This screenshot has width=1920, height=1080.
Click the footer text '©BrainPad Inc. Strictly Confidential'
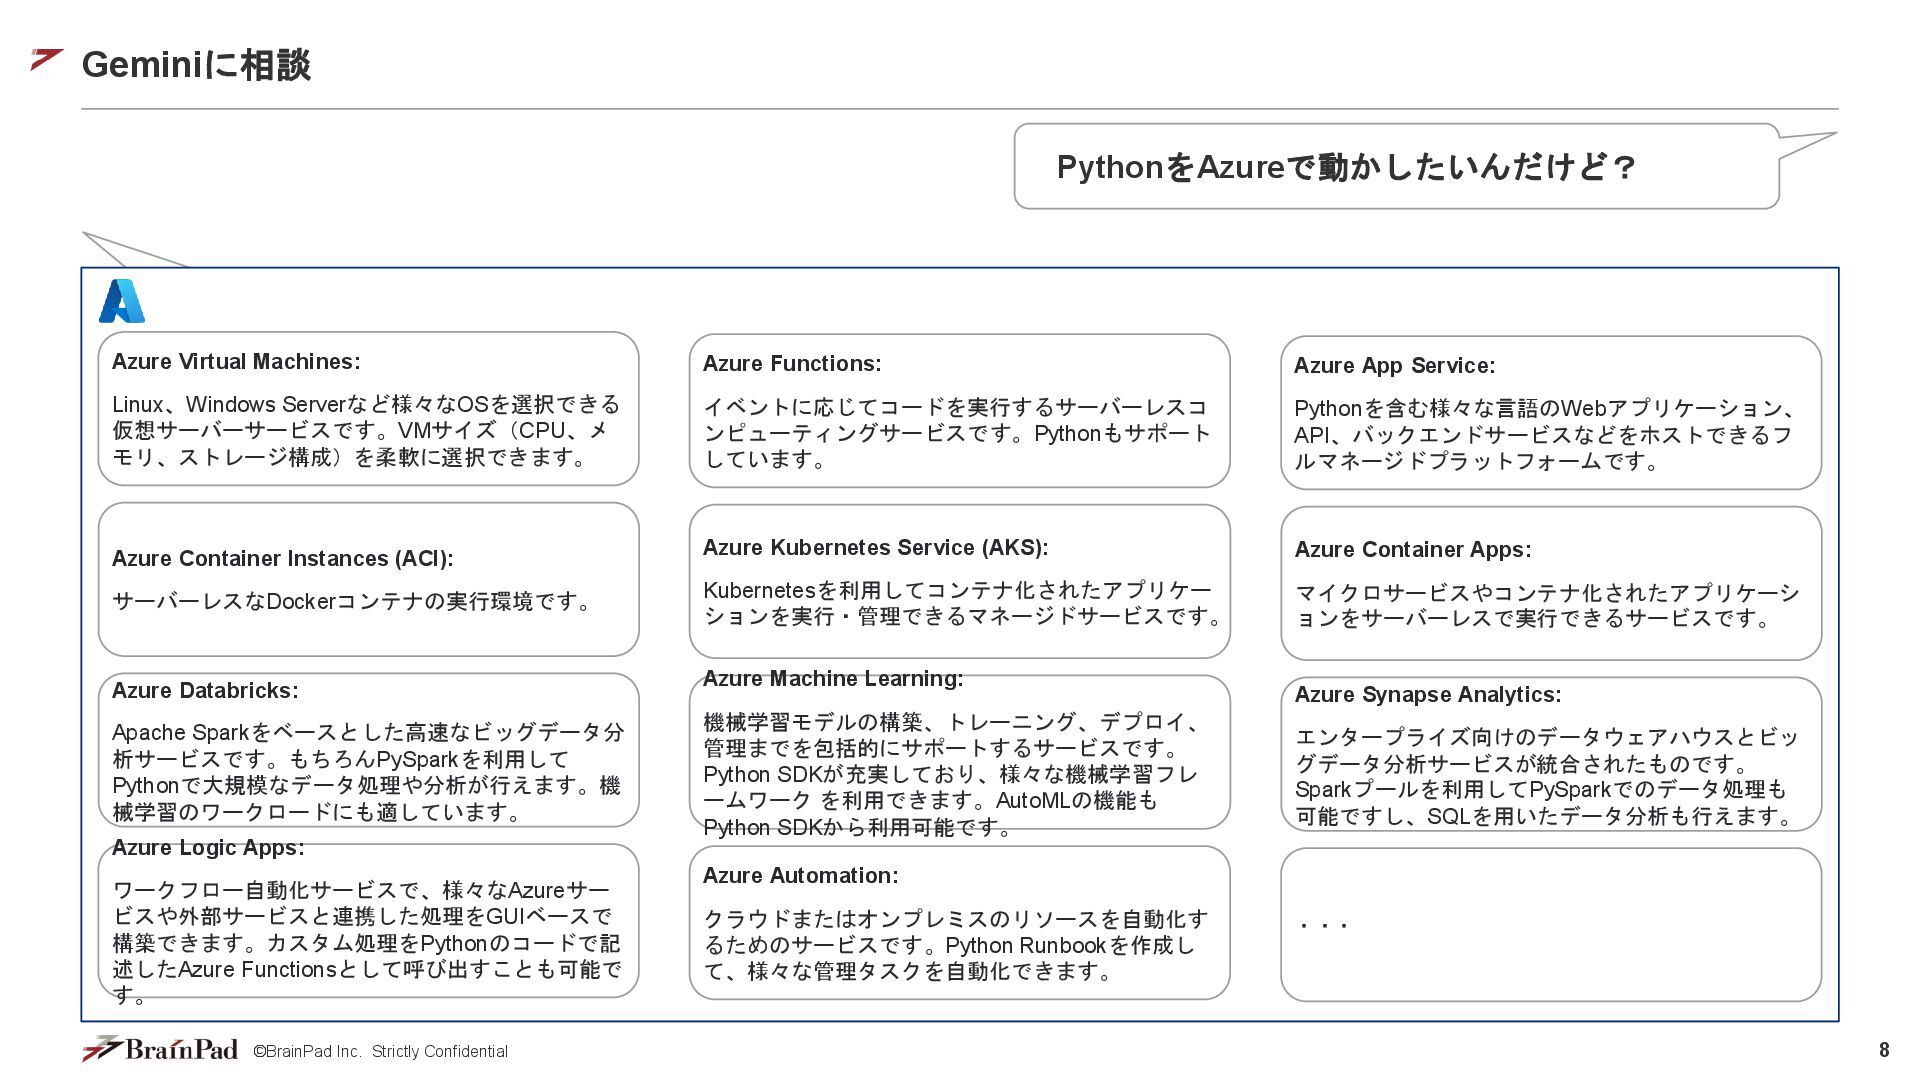click(380, 1051)
